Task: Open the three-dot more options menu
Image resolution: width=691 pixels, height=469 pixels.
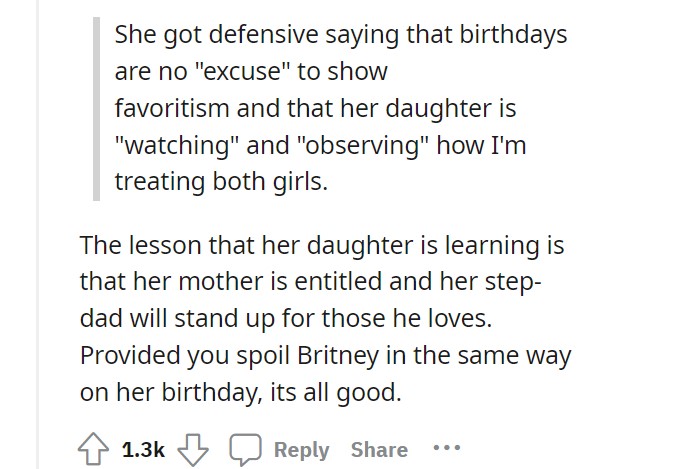Action: coord(446,448)
